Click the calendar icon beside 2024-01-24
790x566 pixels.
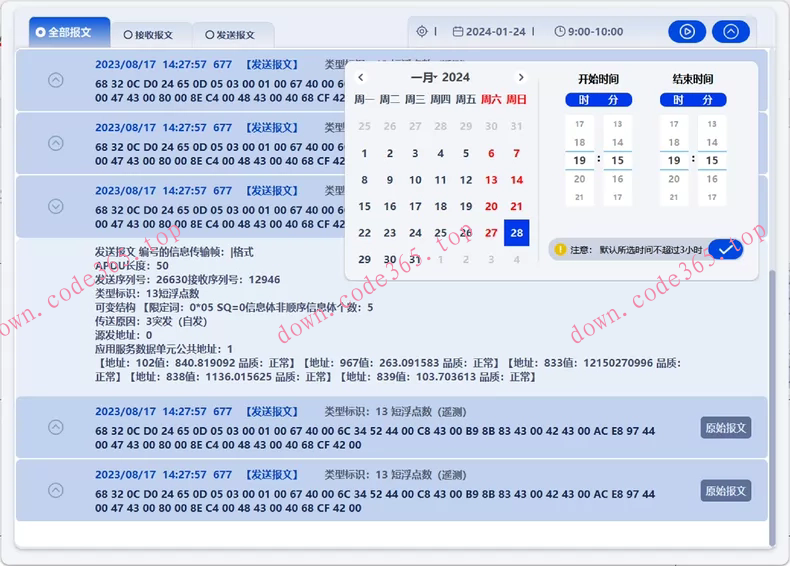click(458, 32)
